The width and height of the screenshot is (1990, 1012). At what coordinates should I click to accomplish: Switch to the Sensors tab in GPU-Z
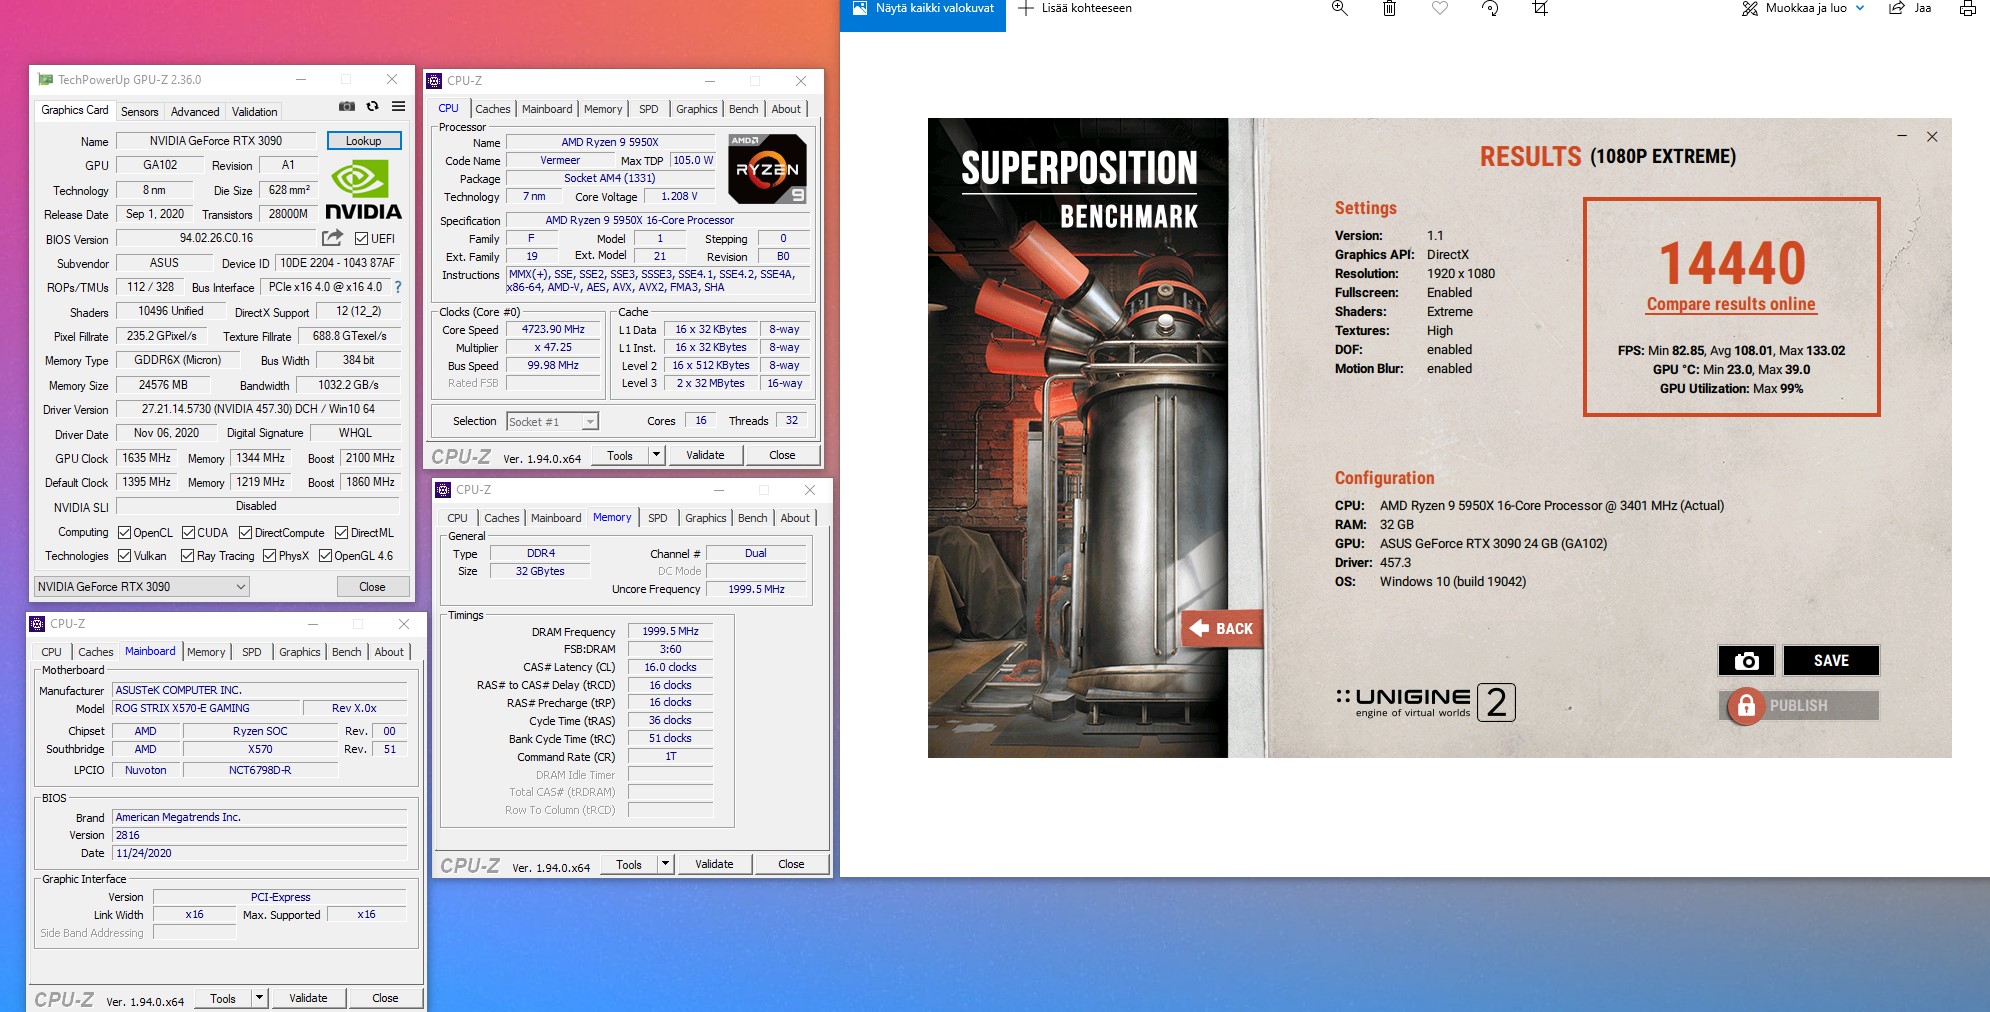(139, 112)
